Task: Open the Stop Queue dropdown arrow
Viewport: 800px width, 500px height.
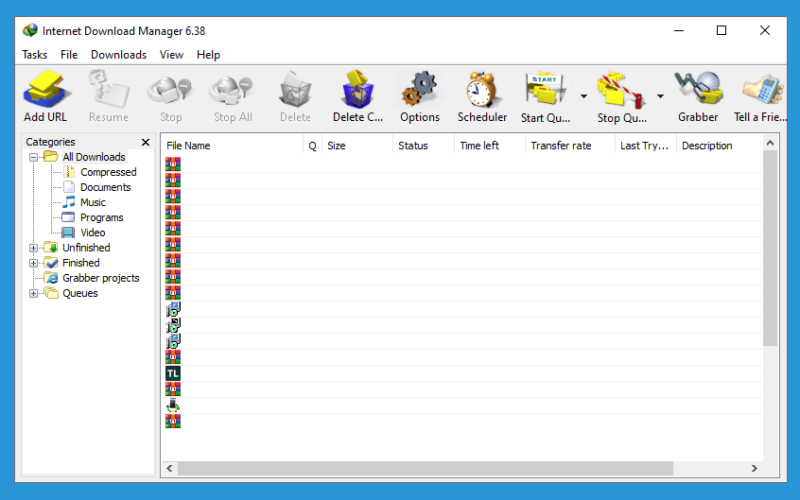Action: [660, 96]
